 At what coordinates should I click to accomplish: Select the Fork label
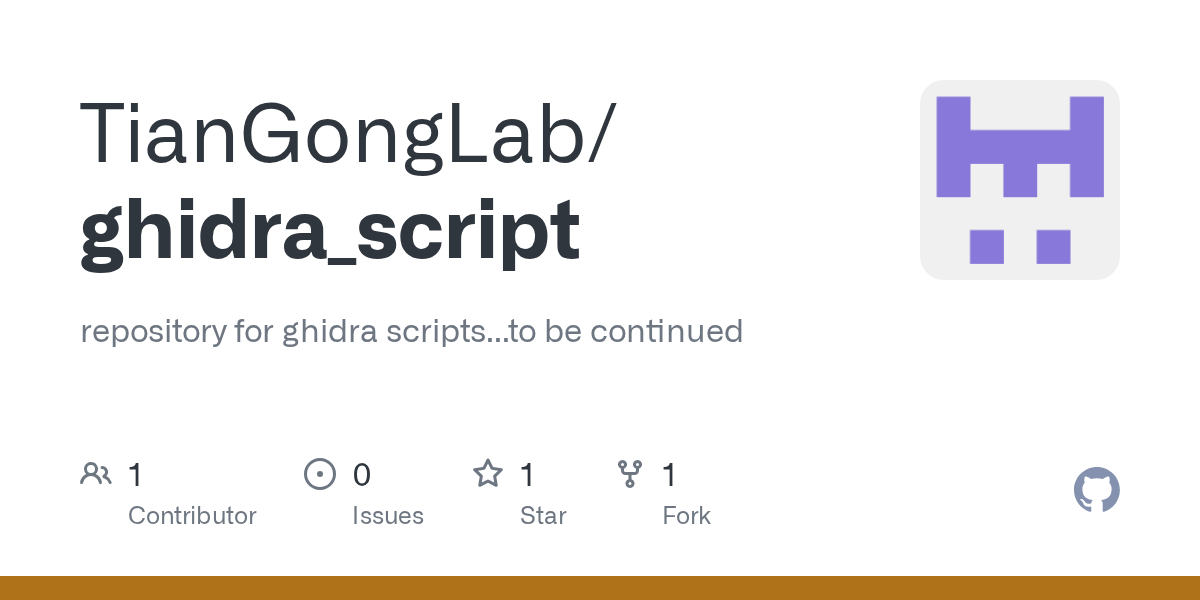click(686, 516)
